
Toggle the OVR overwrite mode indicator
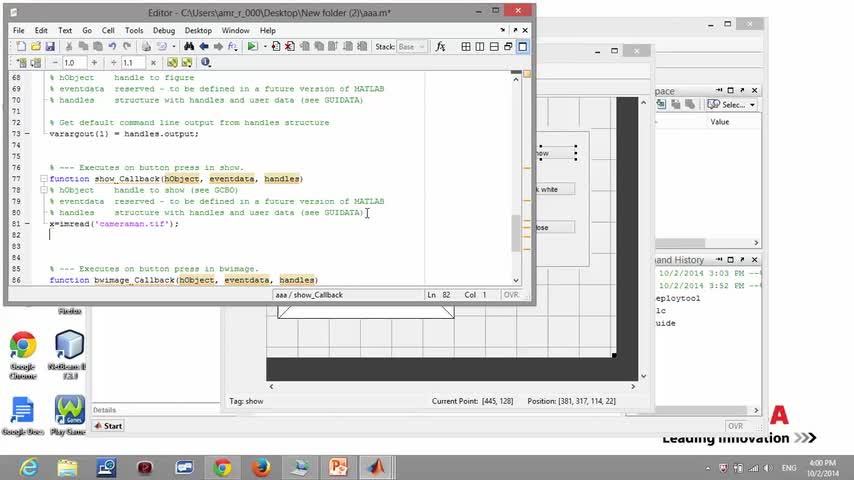pos(511,295)
